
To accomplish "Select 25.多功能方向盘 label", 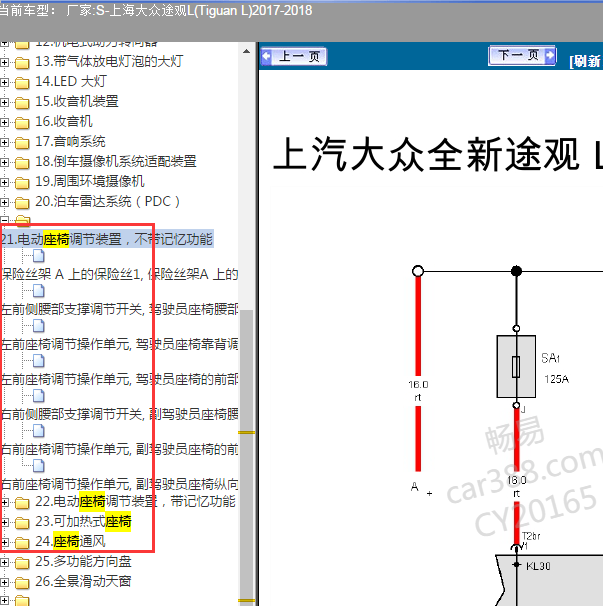I will [x=83, y=562].
